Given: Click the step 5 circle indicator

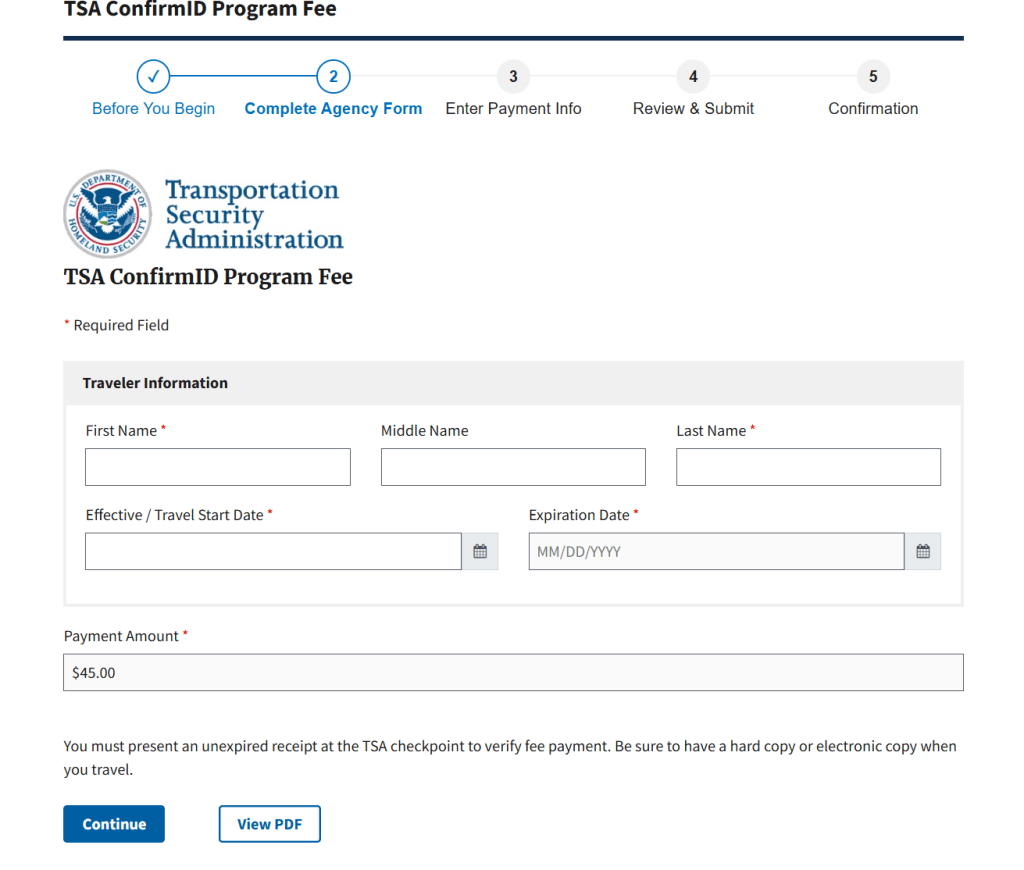Looking at the screenshot, I should (x=873, y=76).
